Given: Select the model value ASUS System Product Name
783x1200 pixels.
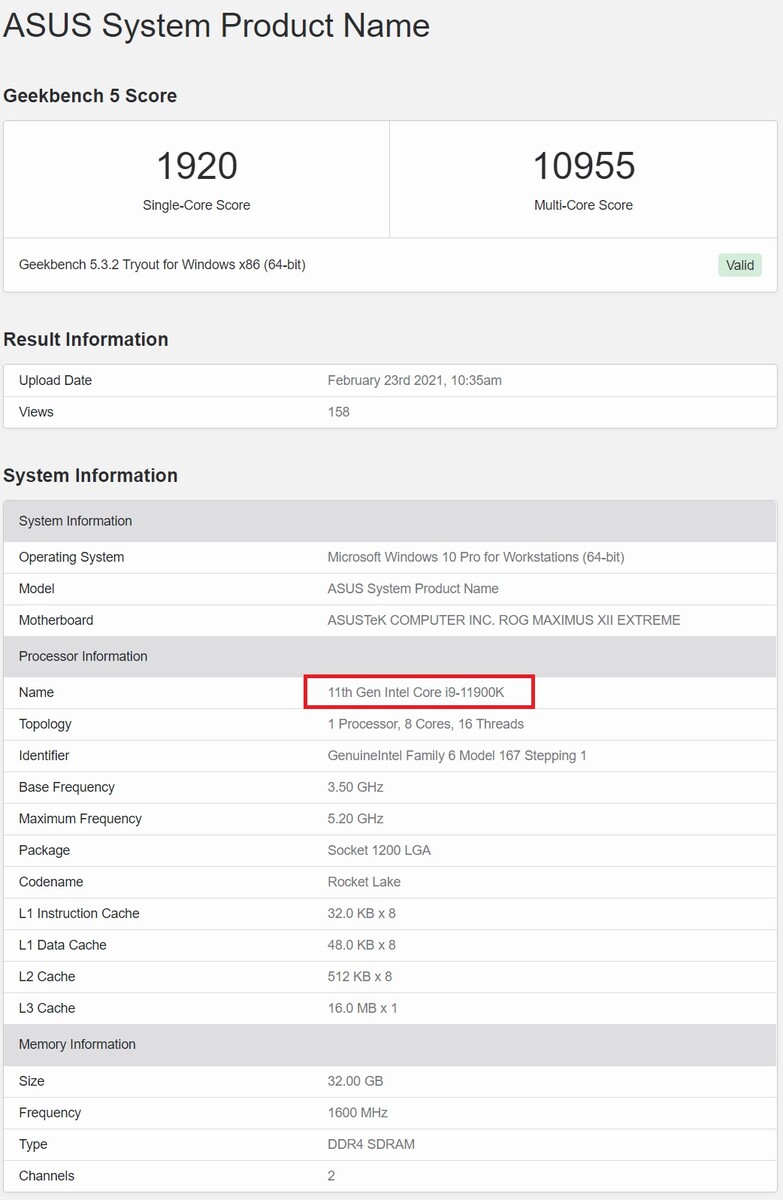Looking at the screenshot, I should click(413, 589).
